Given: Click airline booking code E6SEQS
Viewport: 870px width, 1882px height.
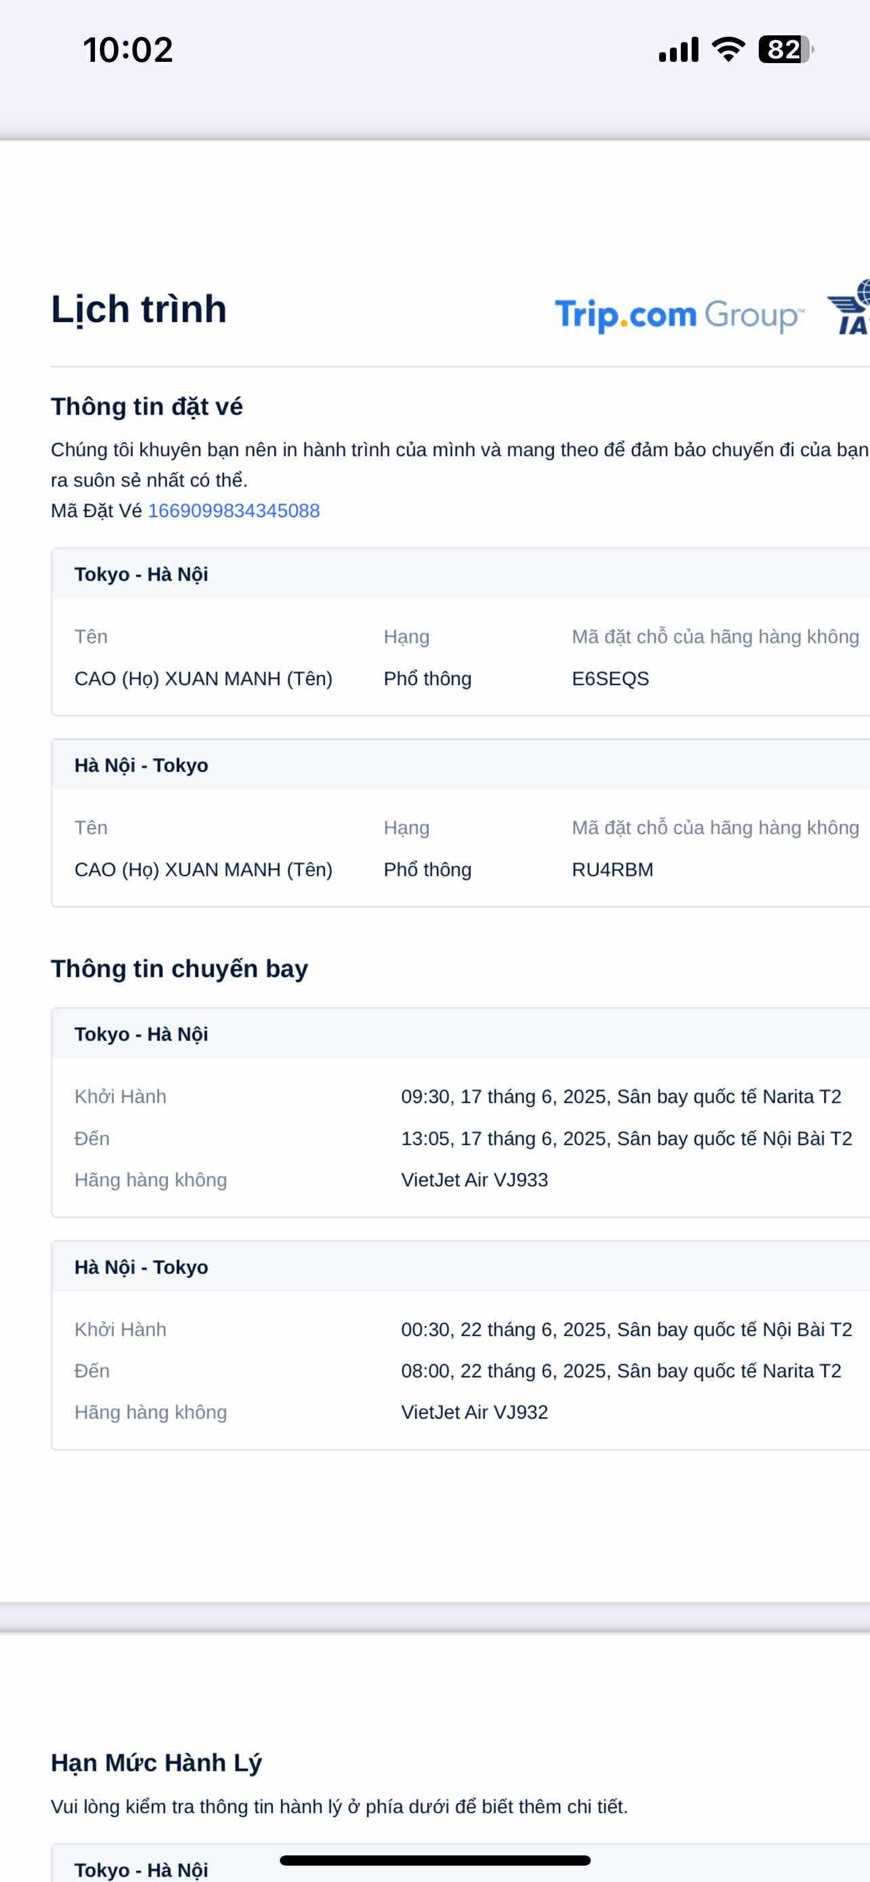Looking at the screenshot, I should tap(610, 679).
